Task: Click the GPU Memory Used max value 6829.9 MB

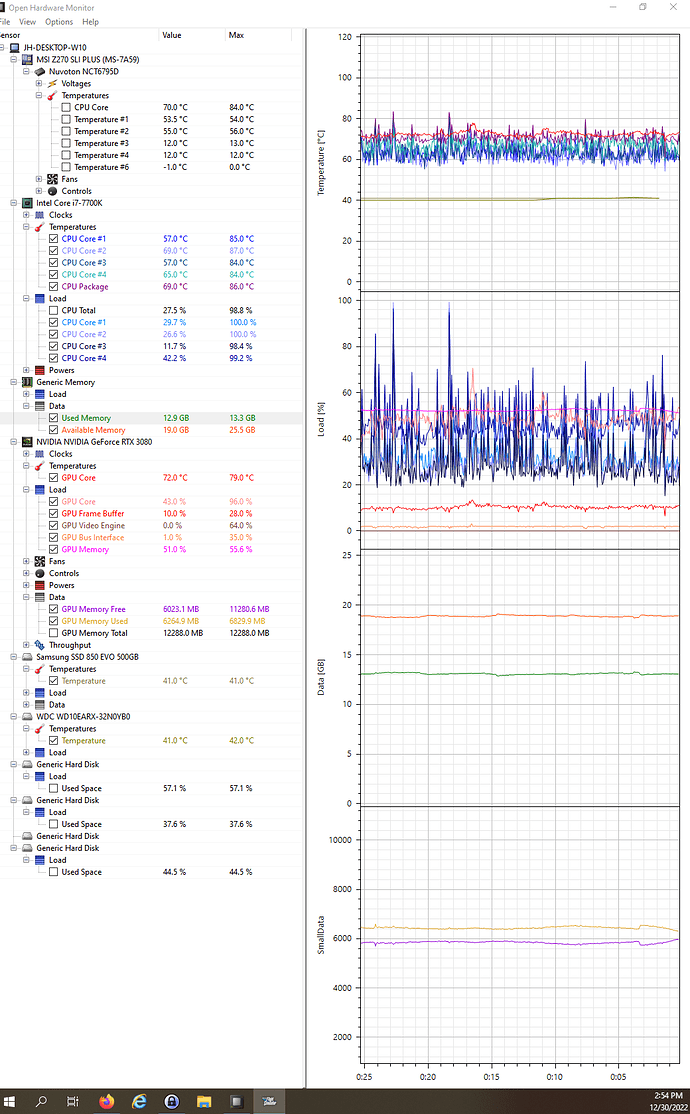Action: [247, 621]
